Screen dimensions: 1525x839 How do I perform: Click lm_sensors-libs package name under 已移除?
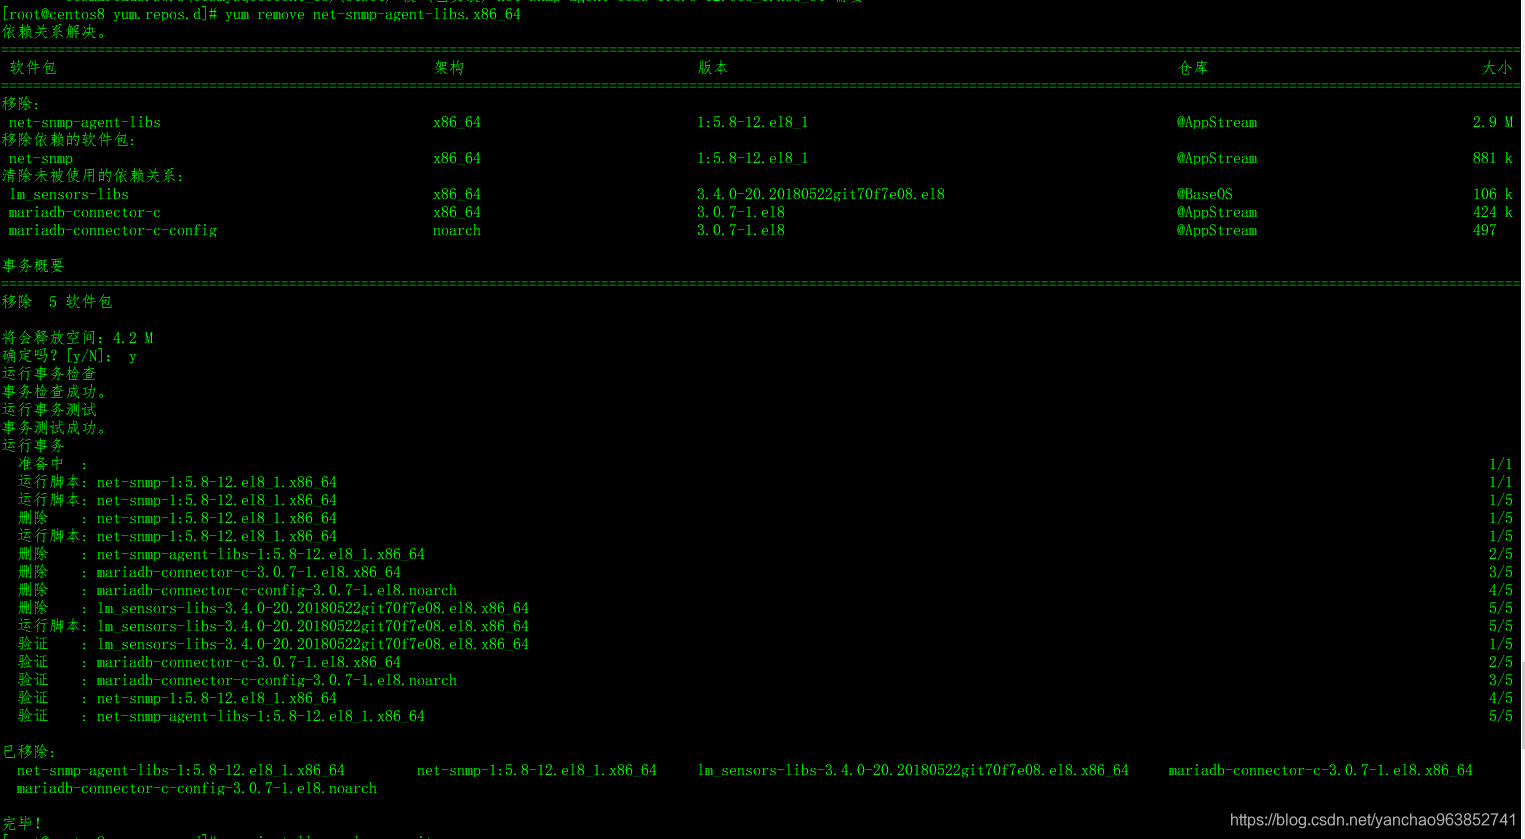[913, 770]
